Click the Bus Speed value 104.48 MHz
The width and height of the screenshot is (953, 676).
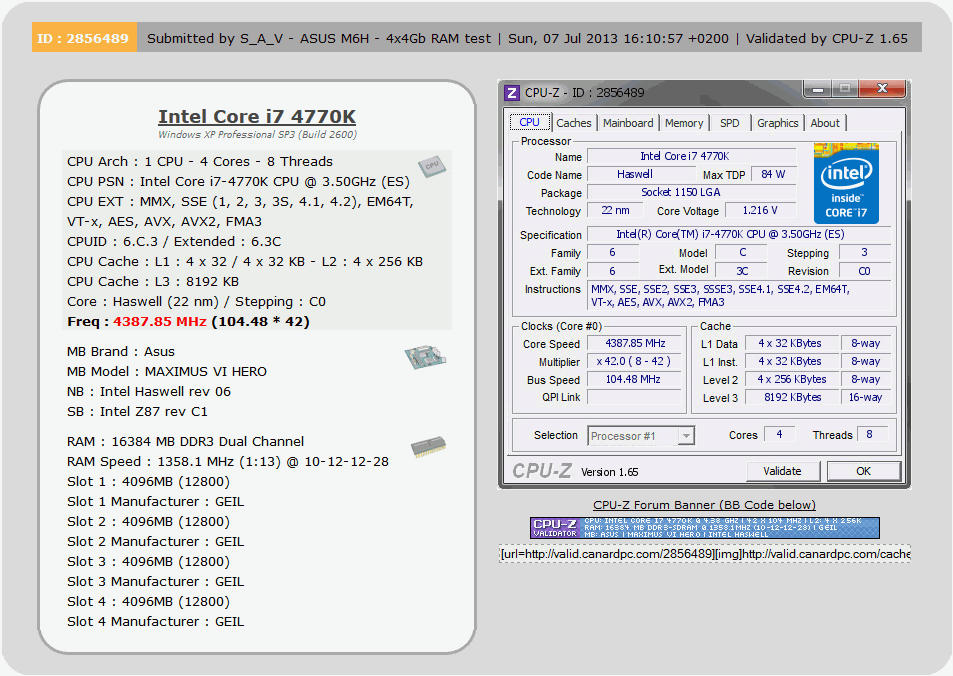[635, 379]
